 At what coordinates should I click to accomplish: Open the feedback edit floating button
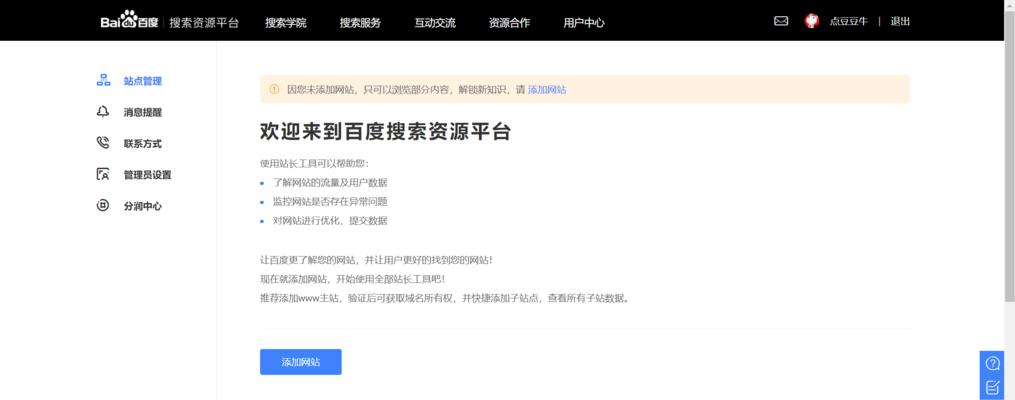click(x=992, y=388)
